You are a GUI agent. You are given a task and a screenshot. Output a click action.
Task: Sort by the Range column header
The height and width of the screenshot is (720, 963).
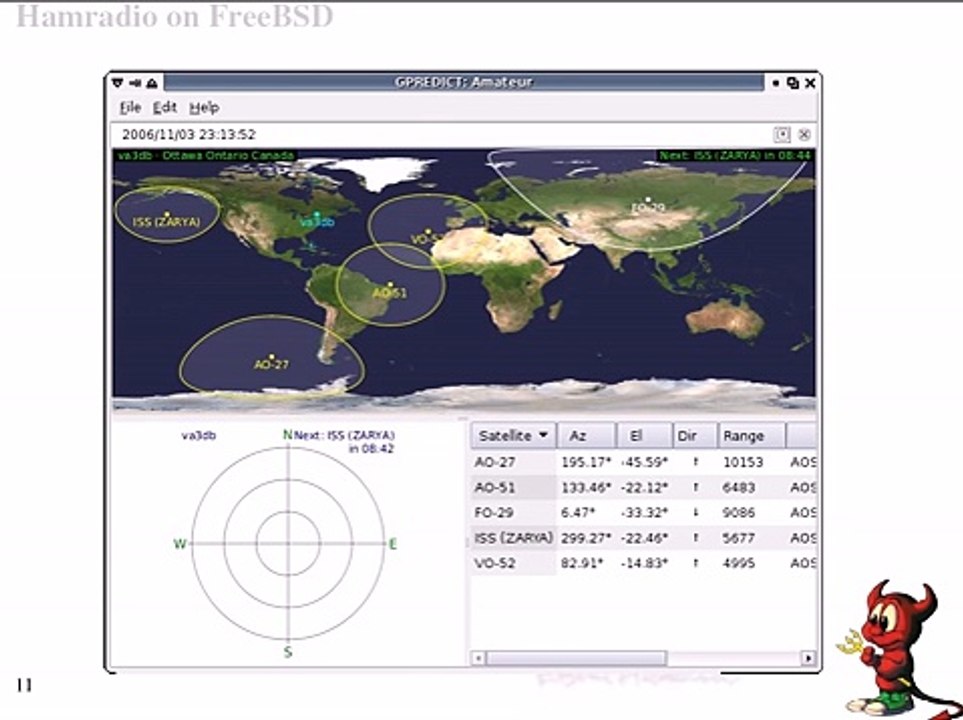coord(752,436)
